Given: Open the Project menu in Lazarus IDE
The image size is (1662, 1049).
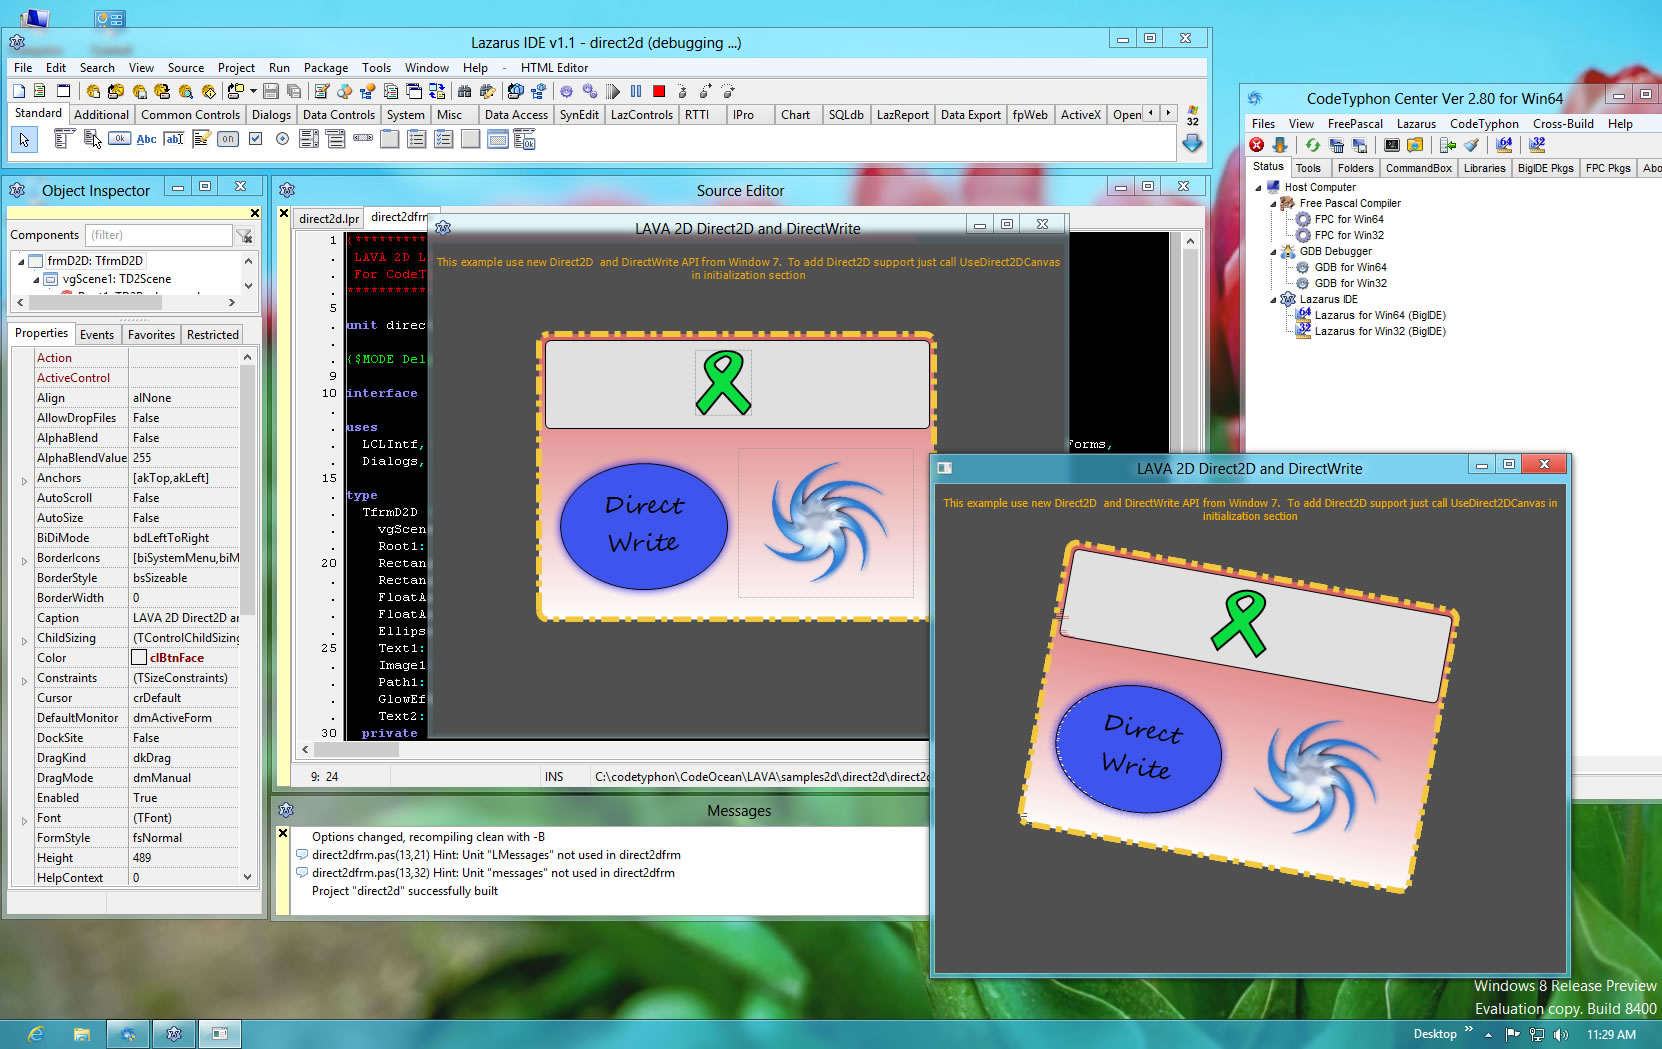Looking at the screenshot, I should point(236,68).
